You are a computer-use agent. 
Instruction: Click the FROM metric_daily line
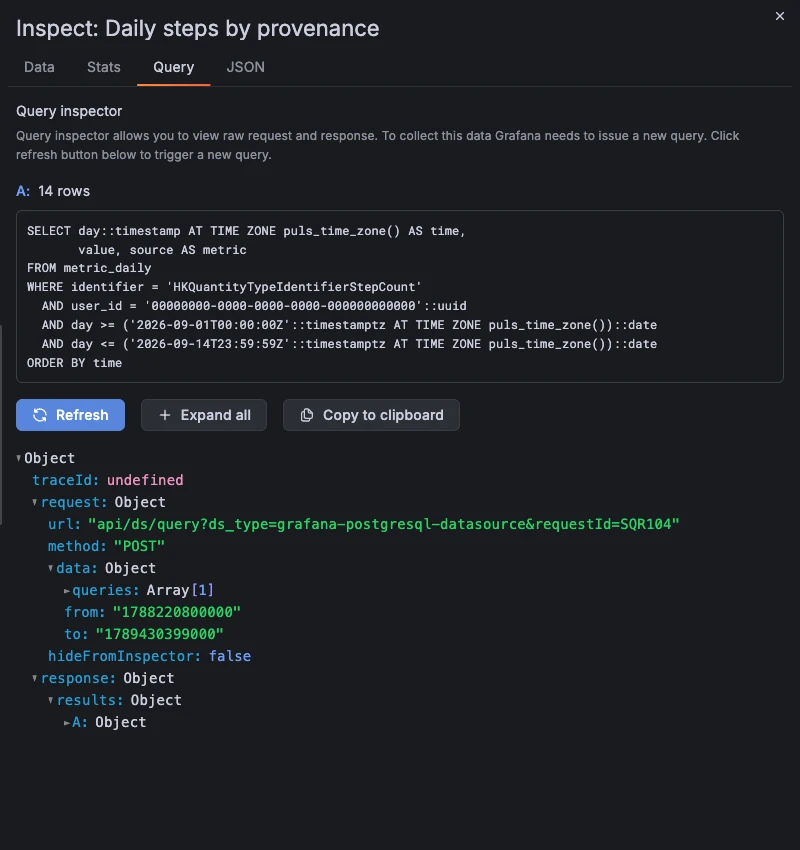point(89,268)
